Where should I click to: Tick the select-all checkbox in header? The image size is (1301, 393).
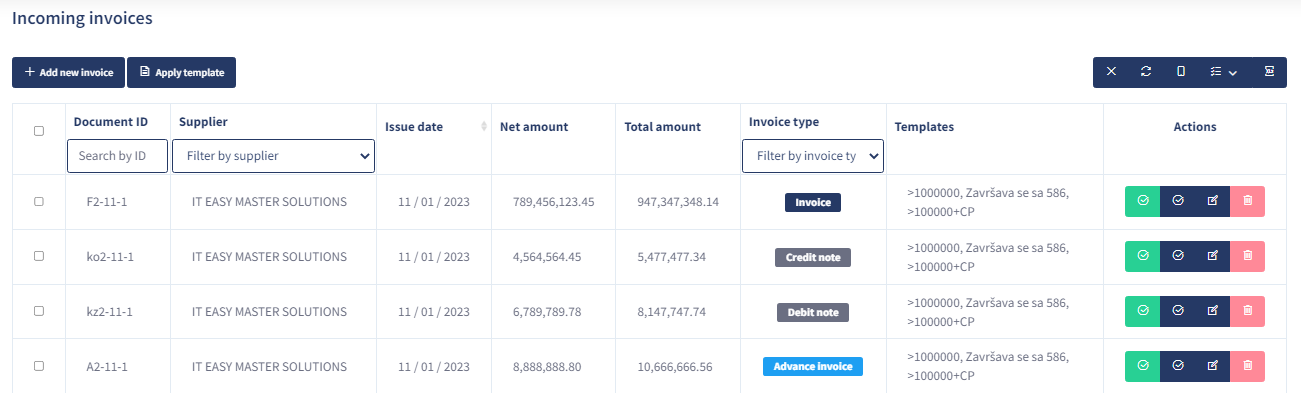[39, 131]
